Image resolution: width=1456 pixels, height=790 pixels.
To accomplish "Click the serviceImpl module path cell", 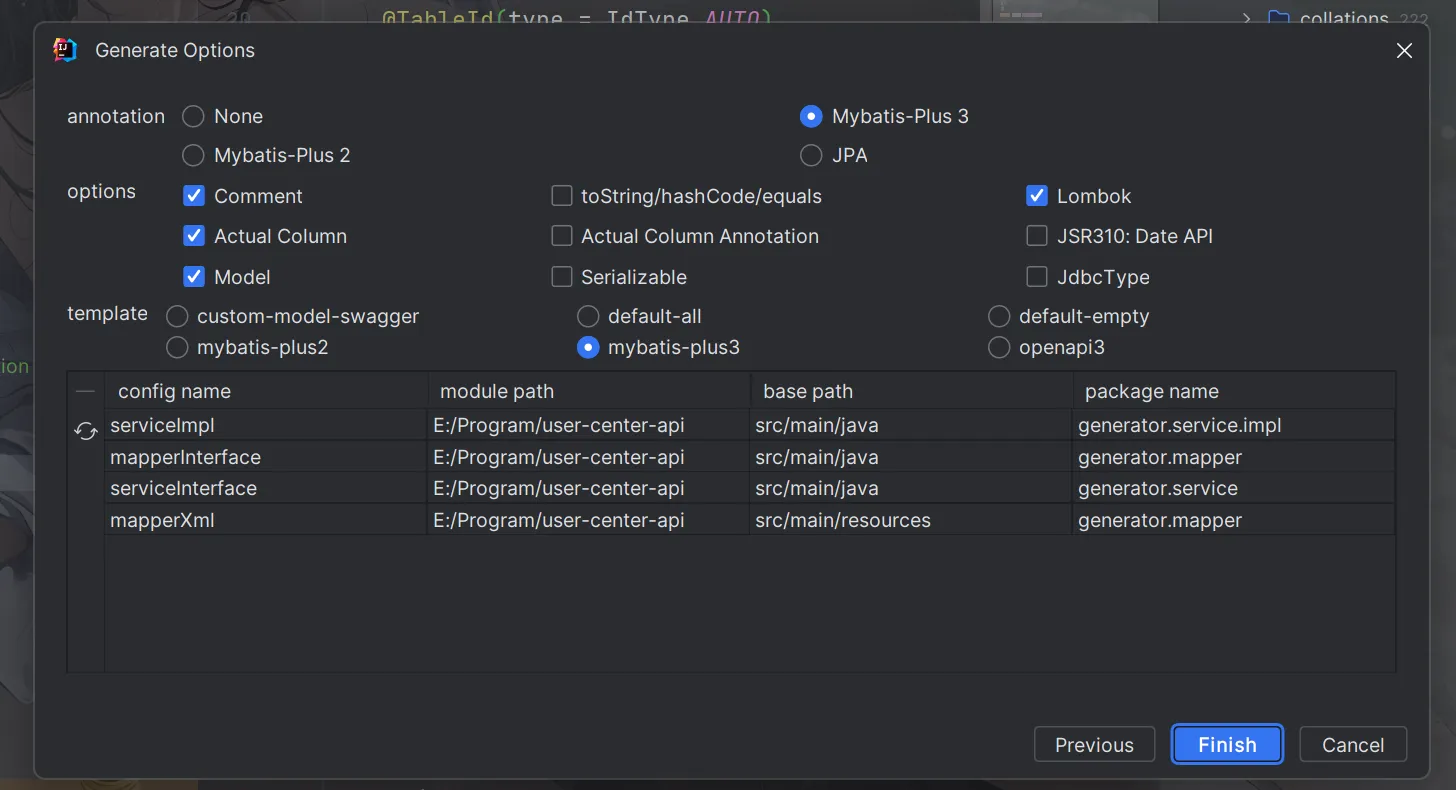I will pos(589,425).
